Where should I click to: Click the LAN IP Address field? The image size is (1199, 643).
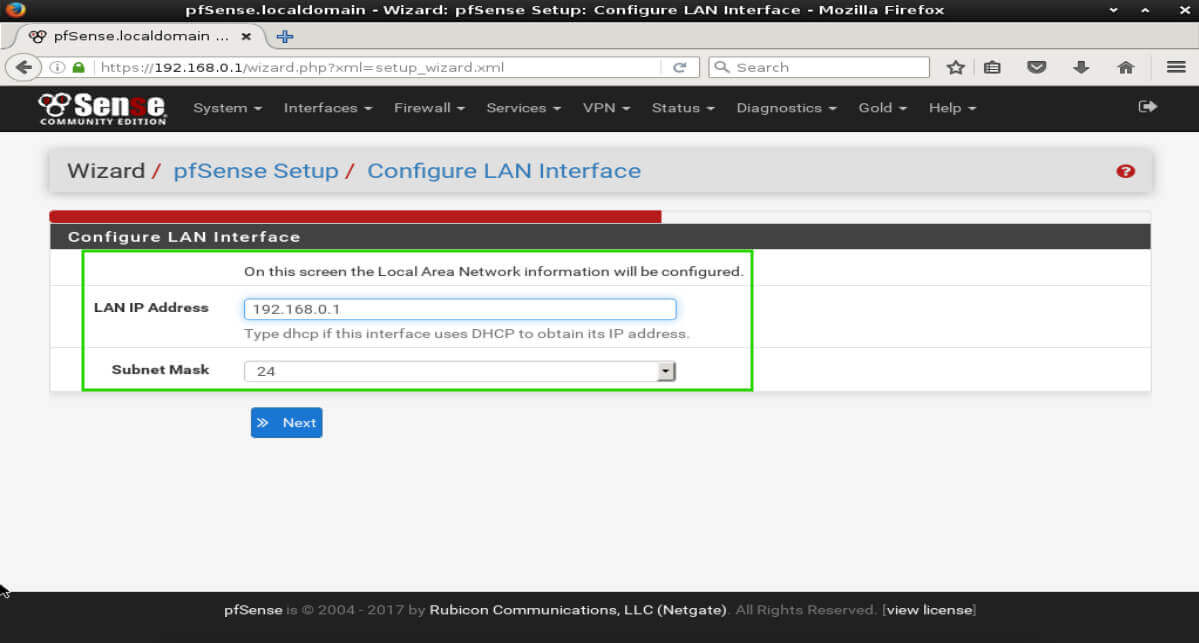[460, 309]
